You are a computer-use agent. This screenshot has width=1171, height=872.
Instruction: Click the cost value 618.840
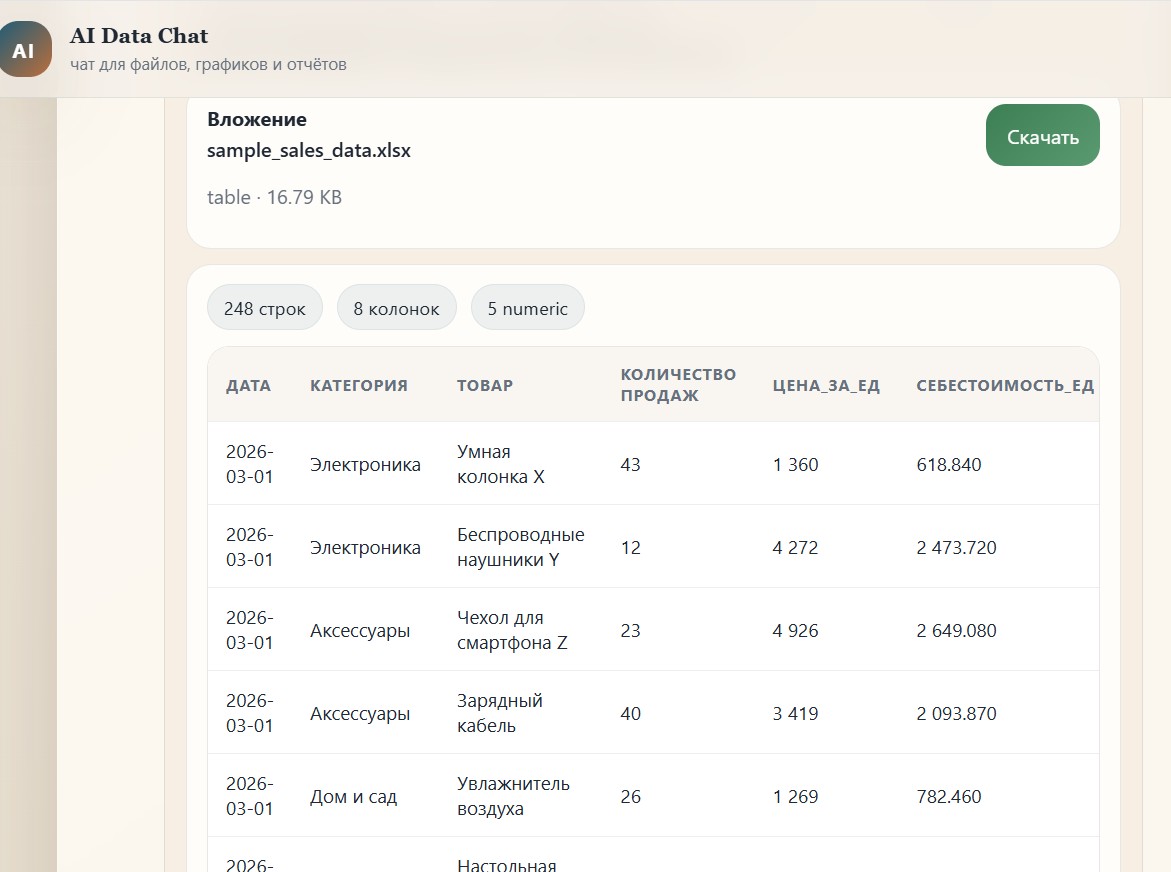(x=948, y=464)
